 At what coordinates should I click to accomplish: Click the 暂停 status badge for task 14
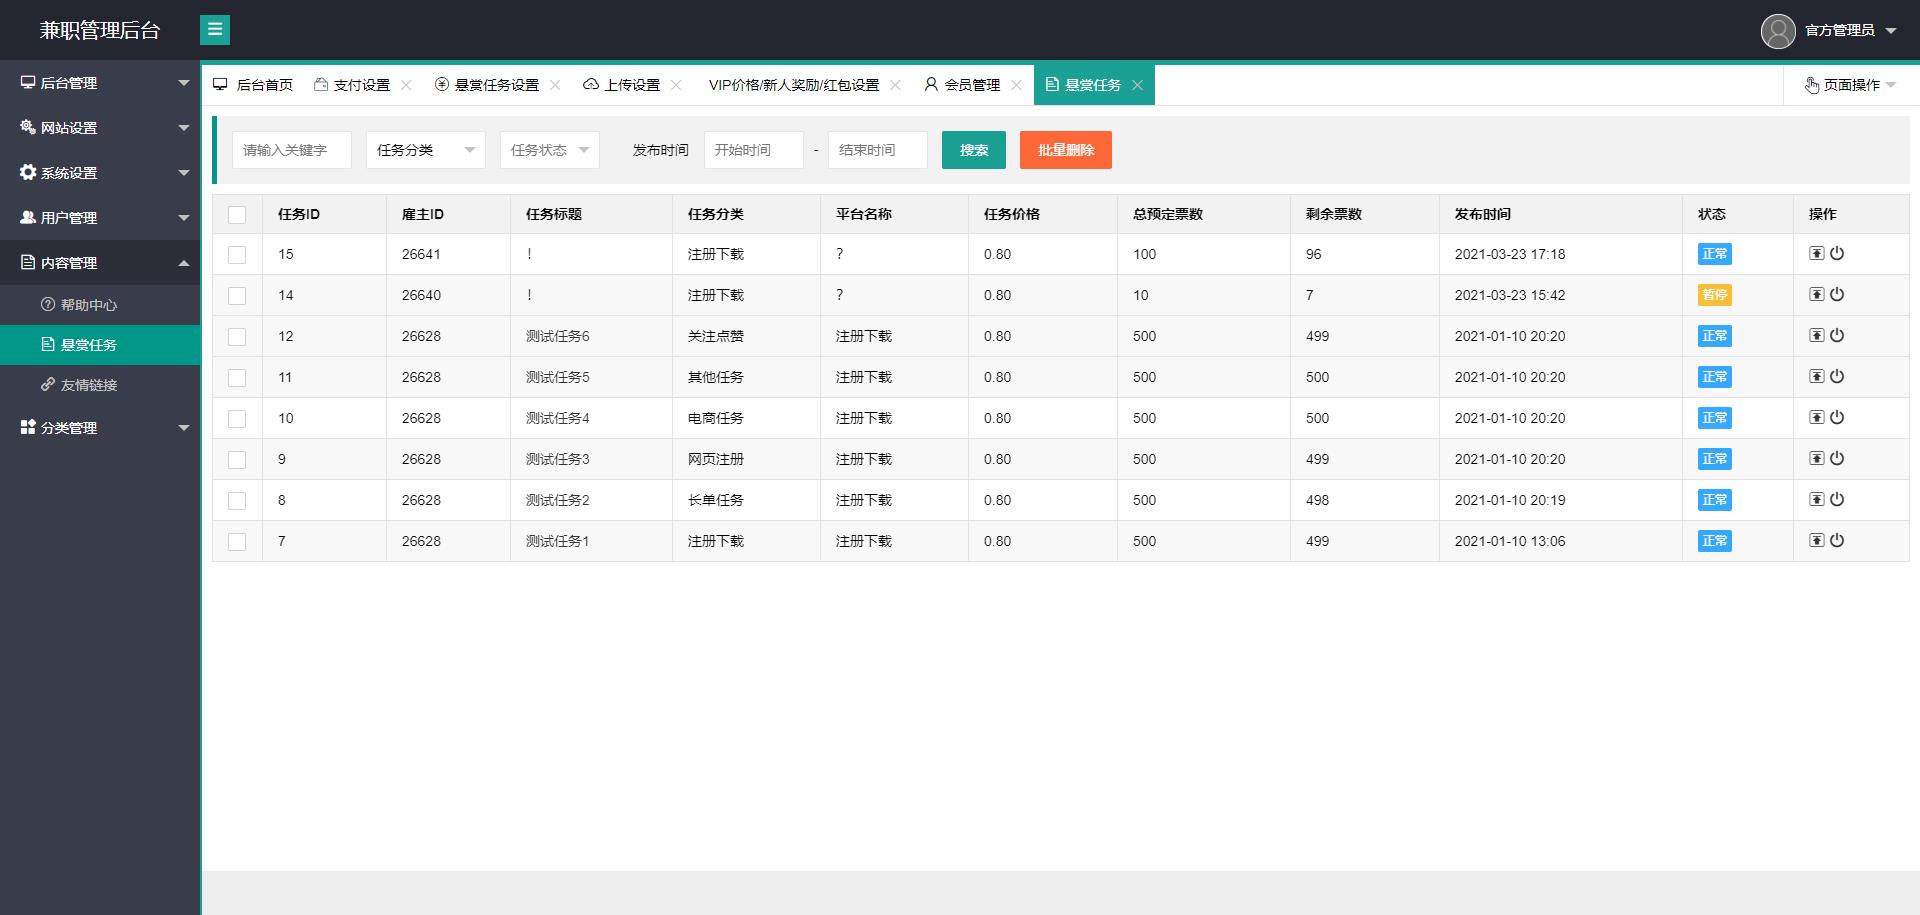(x=1715, y=295)
